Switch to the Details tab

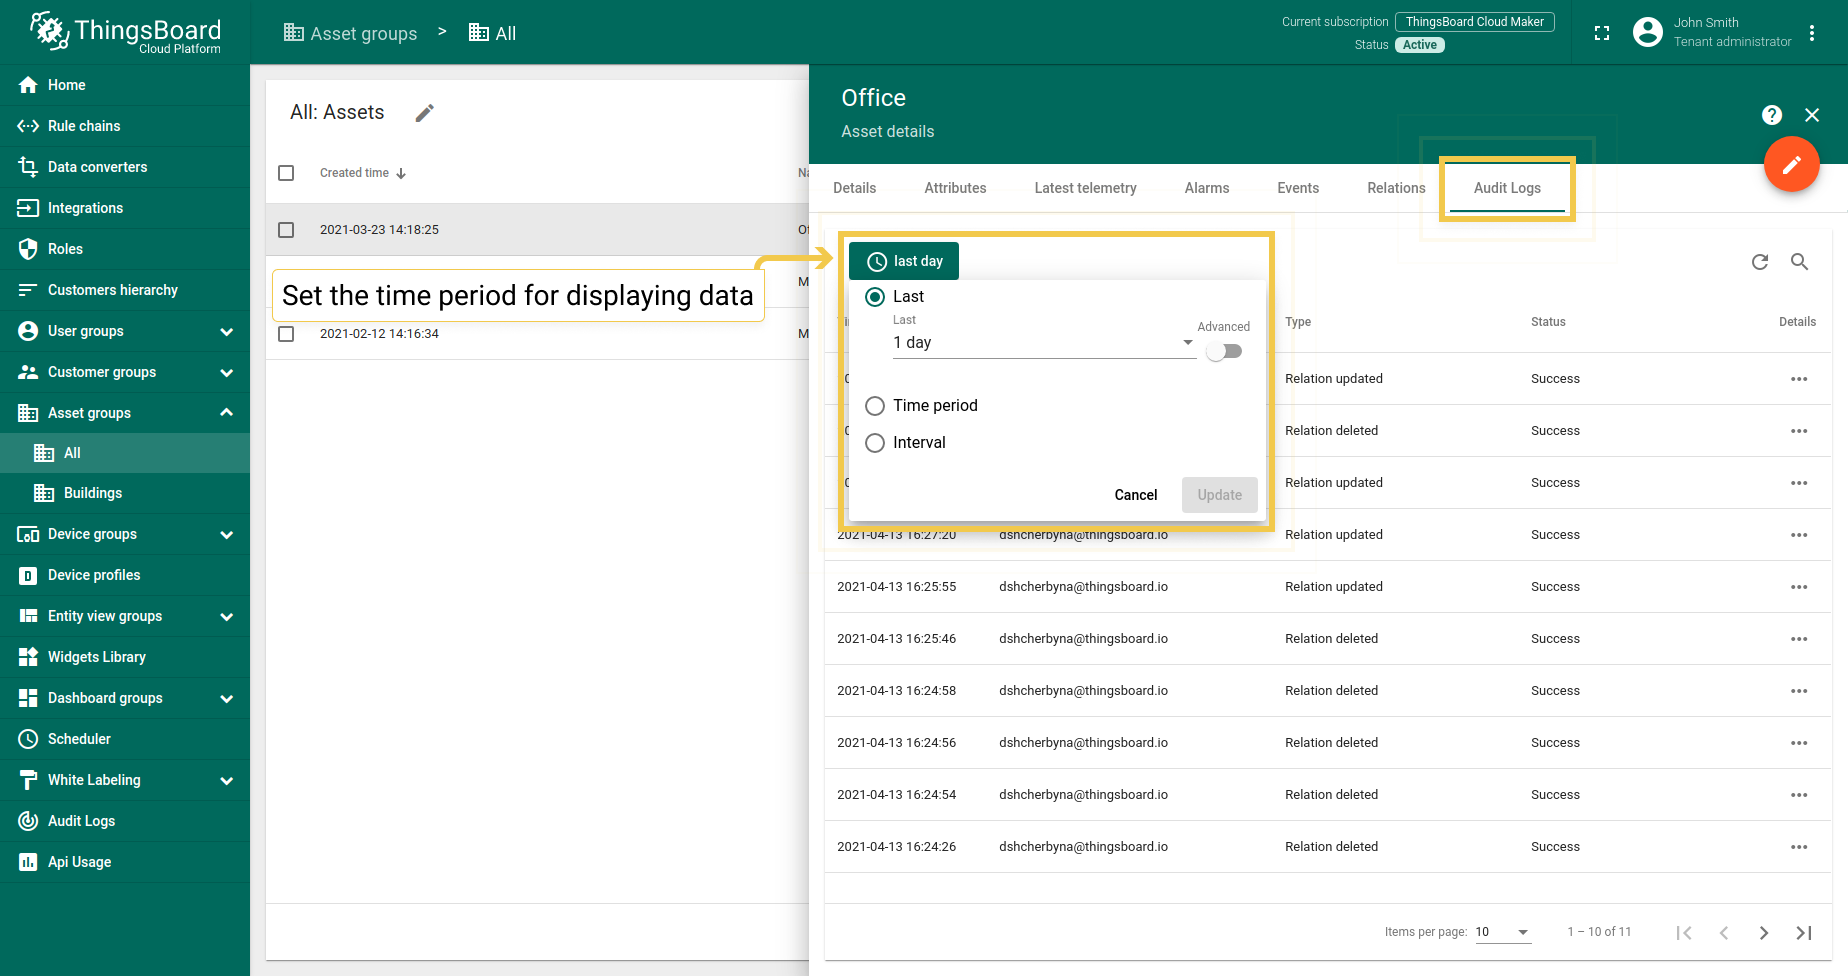click(x=855, y=188)
